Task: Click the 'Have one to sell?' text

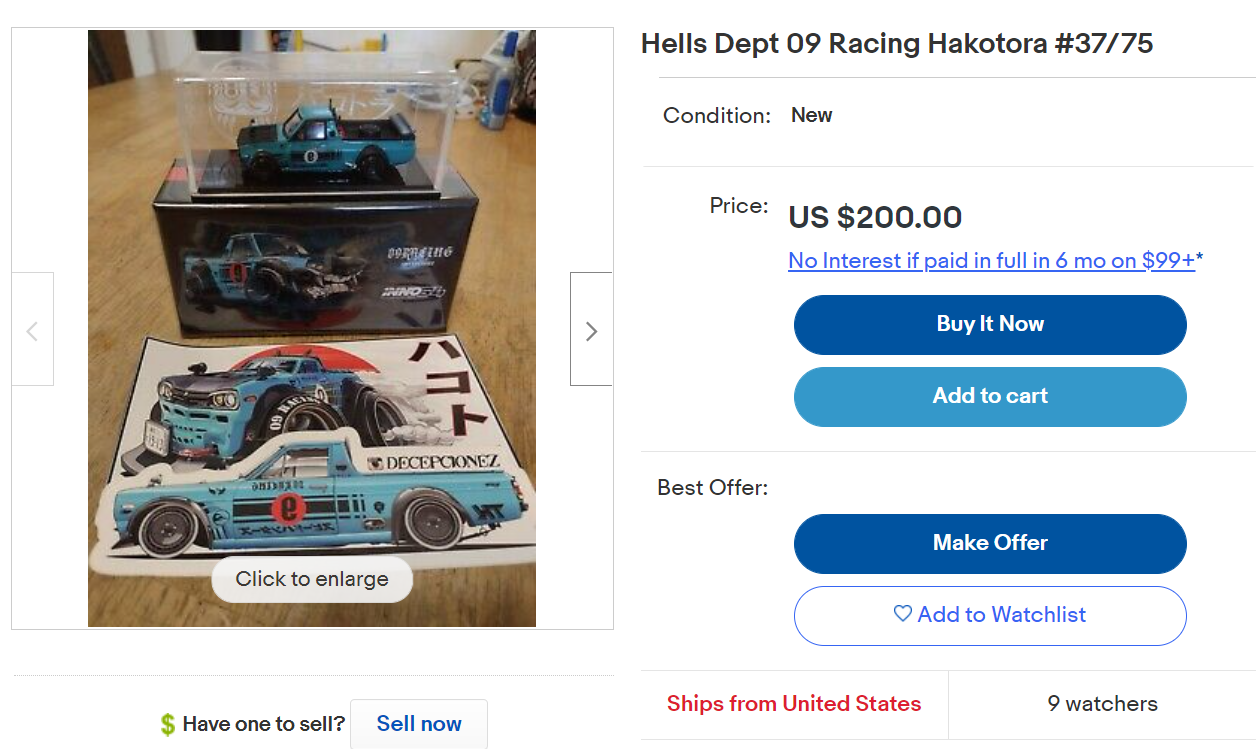Action: pos(264,724)
